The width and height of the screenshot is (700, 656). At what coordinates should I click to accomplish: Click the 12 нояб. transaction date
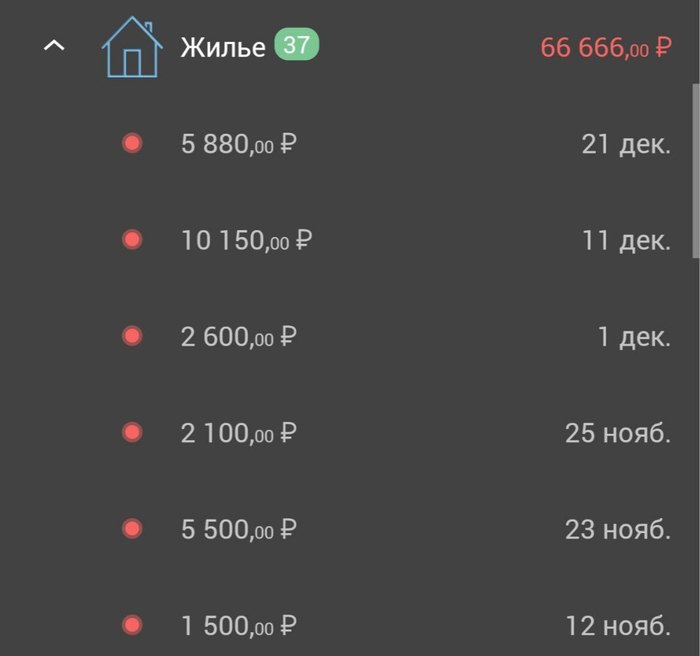click(x=617, y=626)
